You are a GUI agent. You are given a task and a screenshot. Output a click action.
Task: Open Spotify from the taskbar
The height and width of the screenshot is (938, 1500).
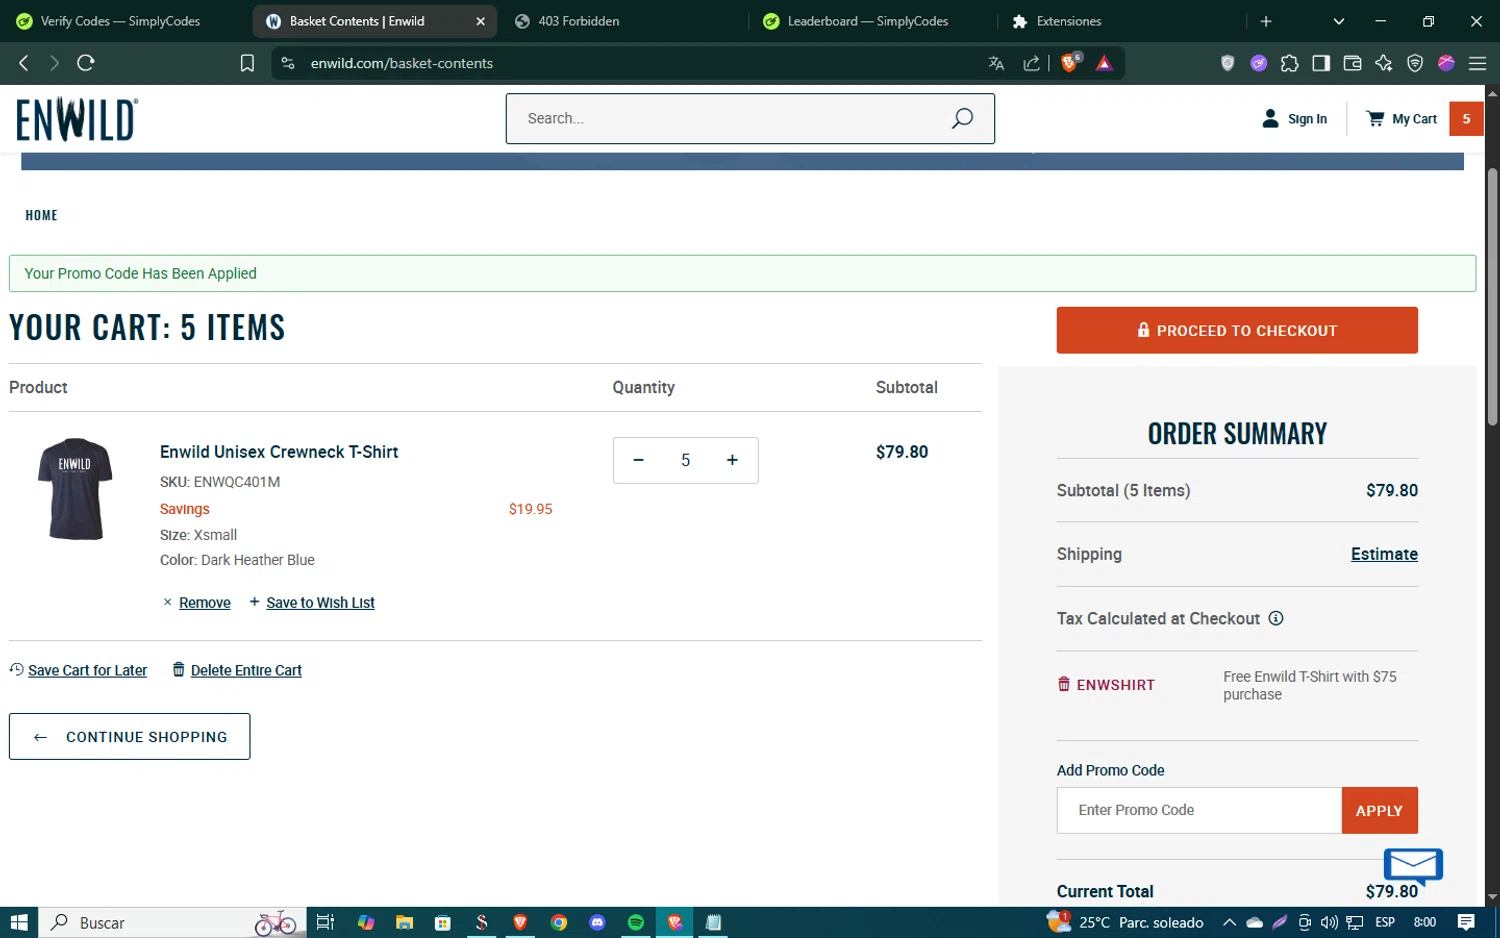(636, 922)
